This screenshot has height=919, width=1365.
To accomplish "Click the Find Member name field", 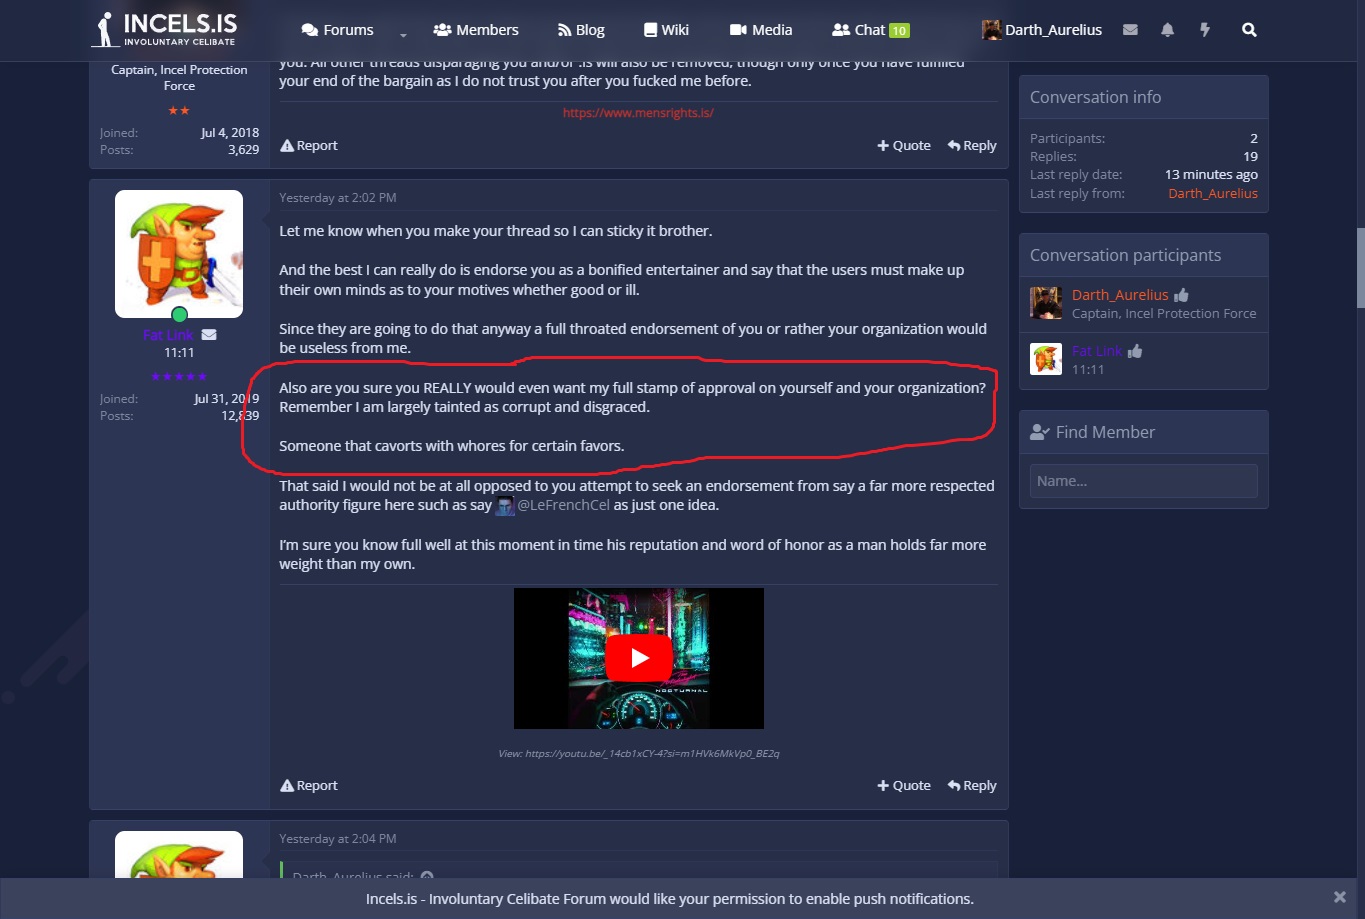I will [x=1143, y=481].
